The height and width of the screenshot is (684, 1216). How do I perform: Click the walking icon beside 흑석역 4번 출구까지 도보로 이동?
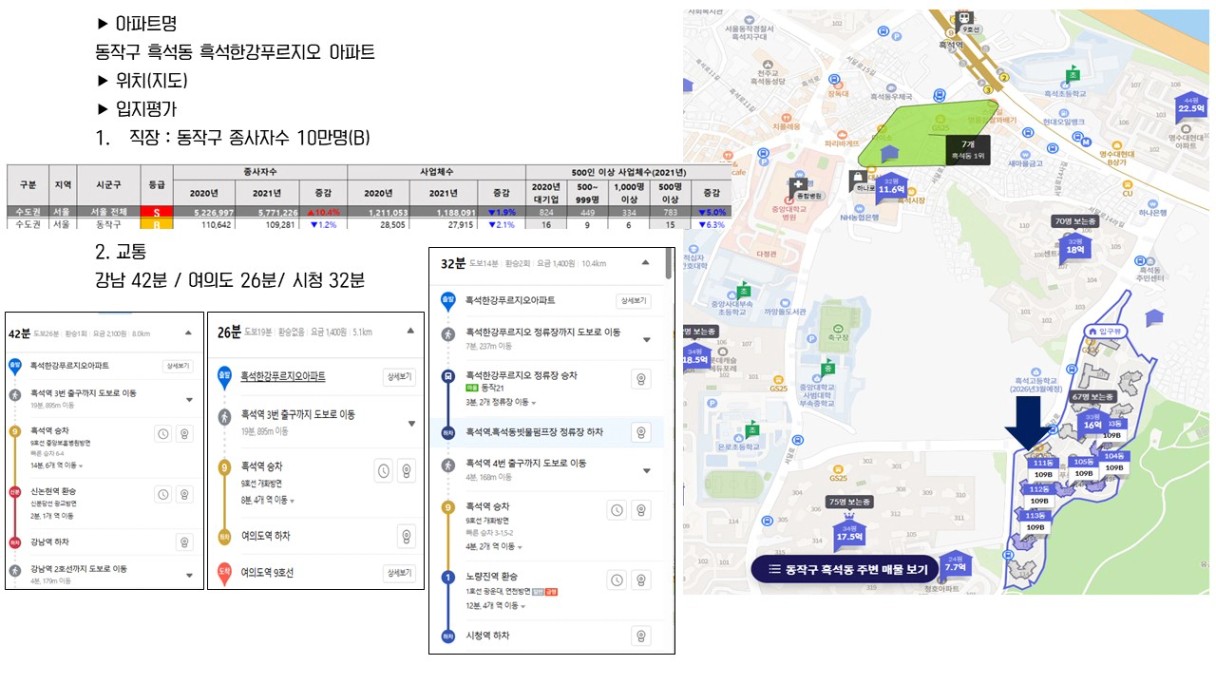448,464
